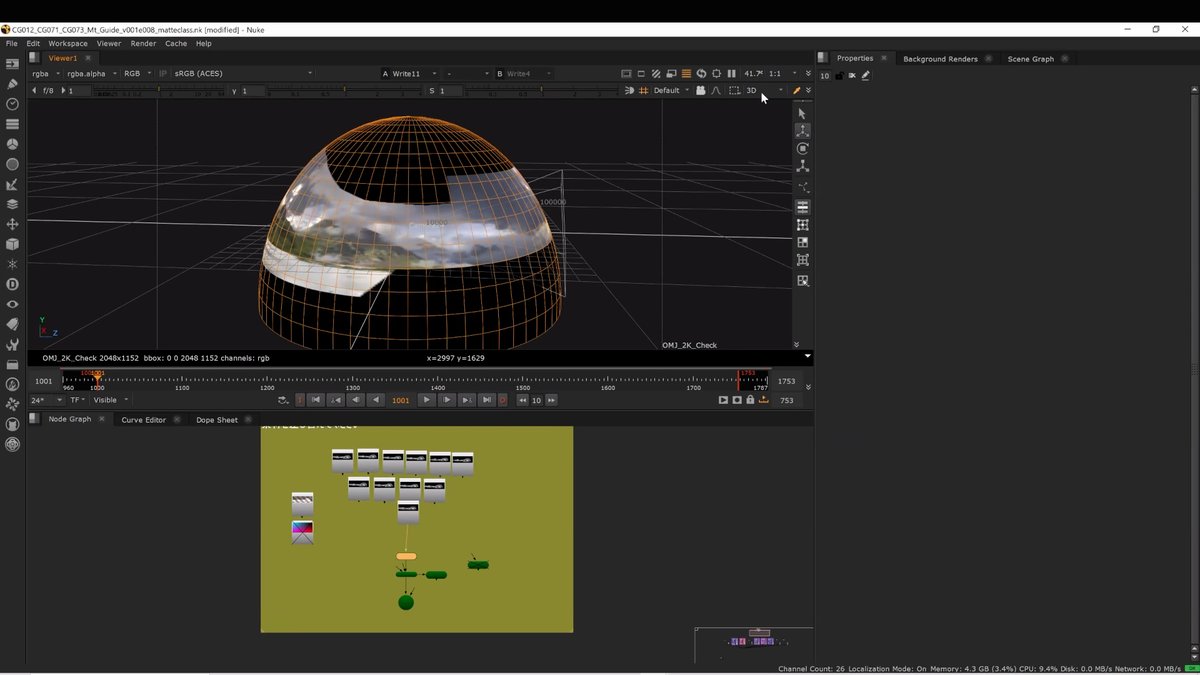1200x675 pixels.
Task: Open the Render menu
Action: [x=143, y=43]
